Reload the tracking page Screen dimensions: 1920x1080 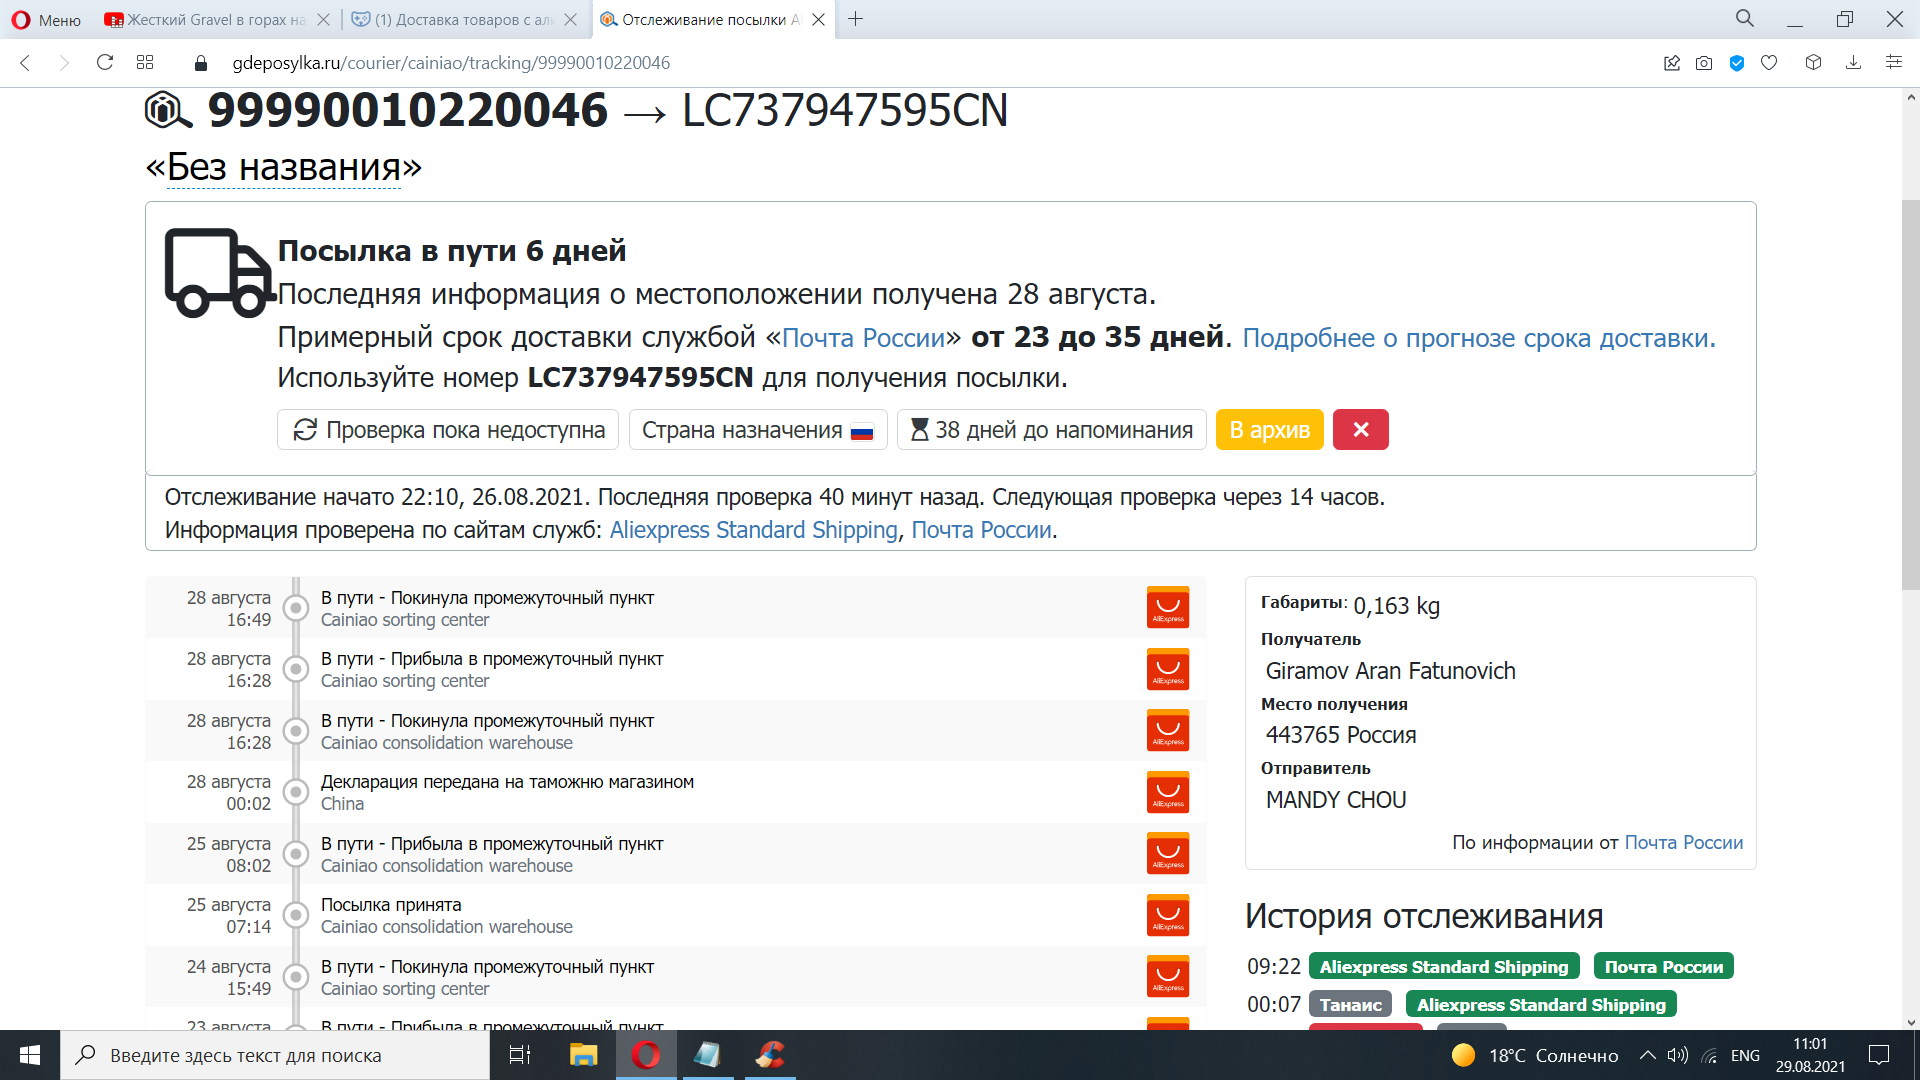105,63
